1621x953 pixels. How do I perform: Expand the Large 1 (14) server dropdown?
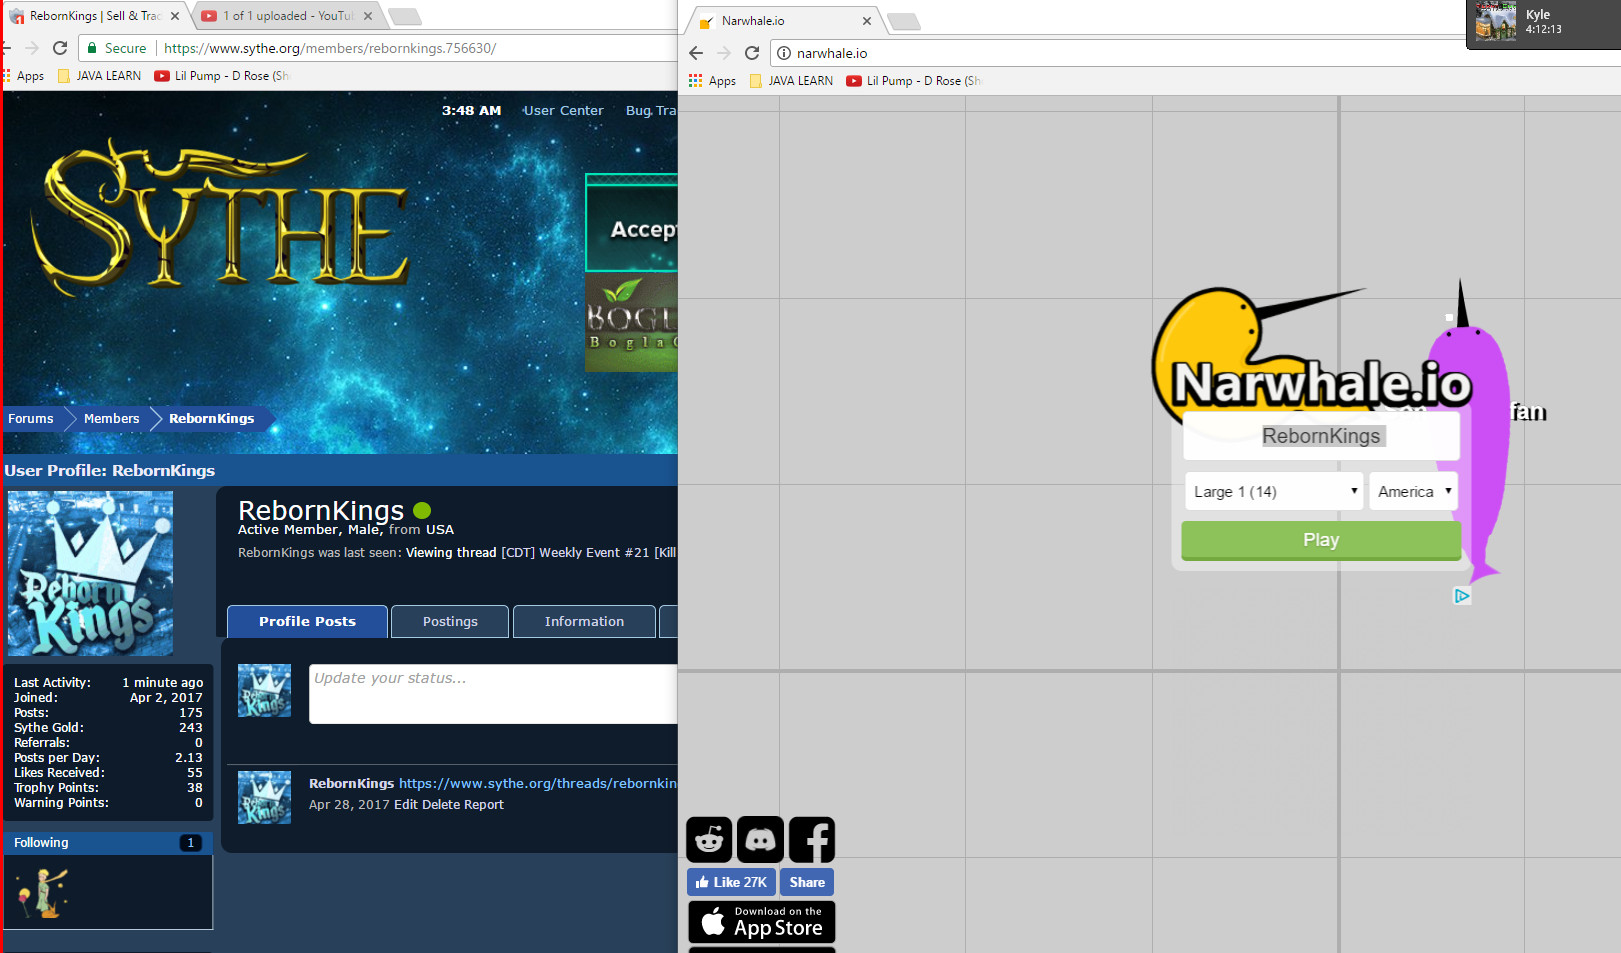(x=1274, y=491)
